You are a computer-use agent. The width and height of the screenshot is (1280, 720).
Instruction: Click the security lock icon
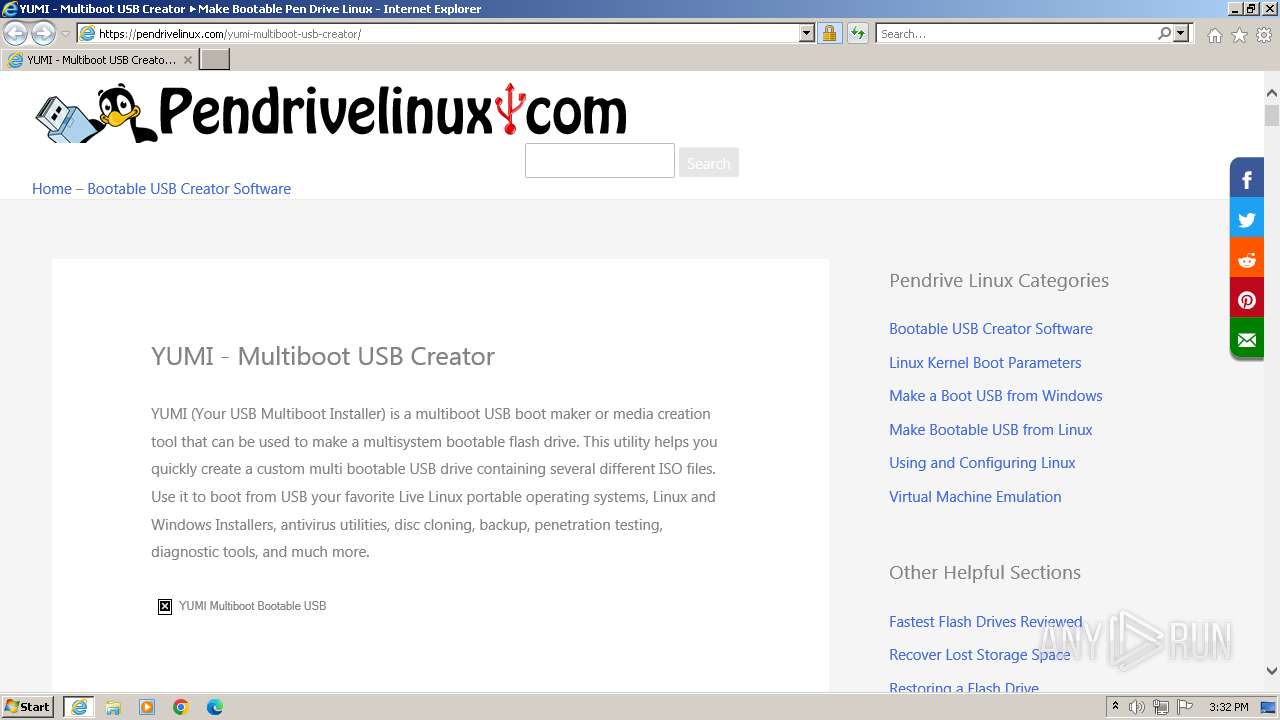pyautogui.click(x=829, y=34)
